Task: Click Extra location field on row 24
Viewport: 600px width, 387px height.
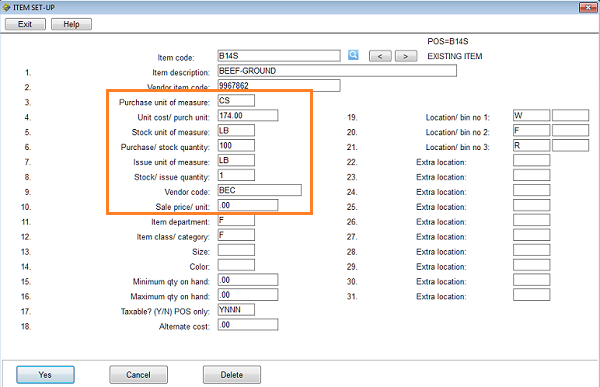Action: (532, 190)
